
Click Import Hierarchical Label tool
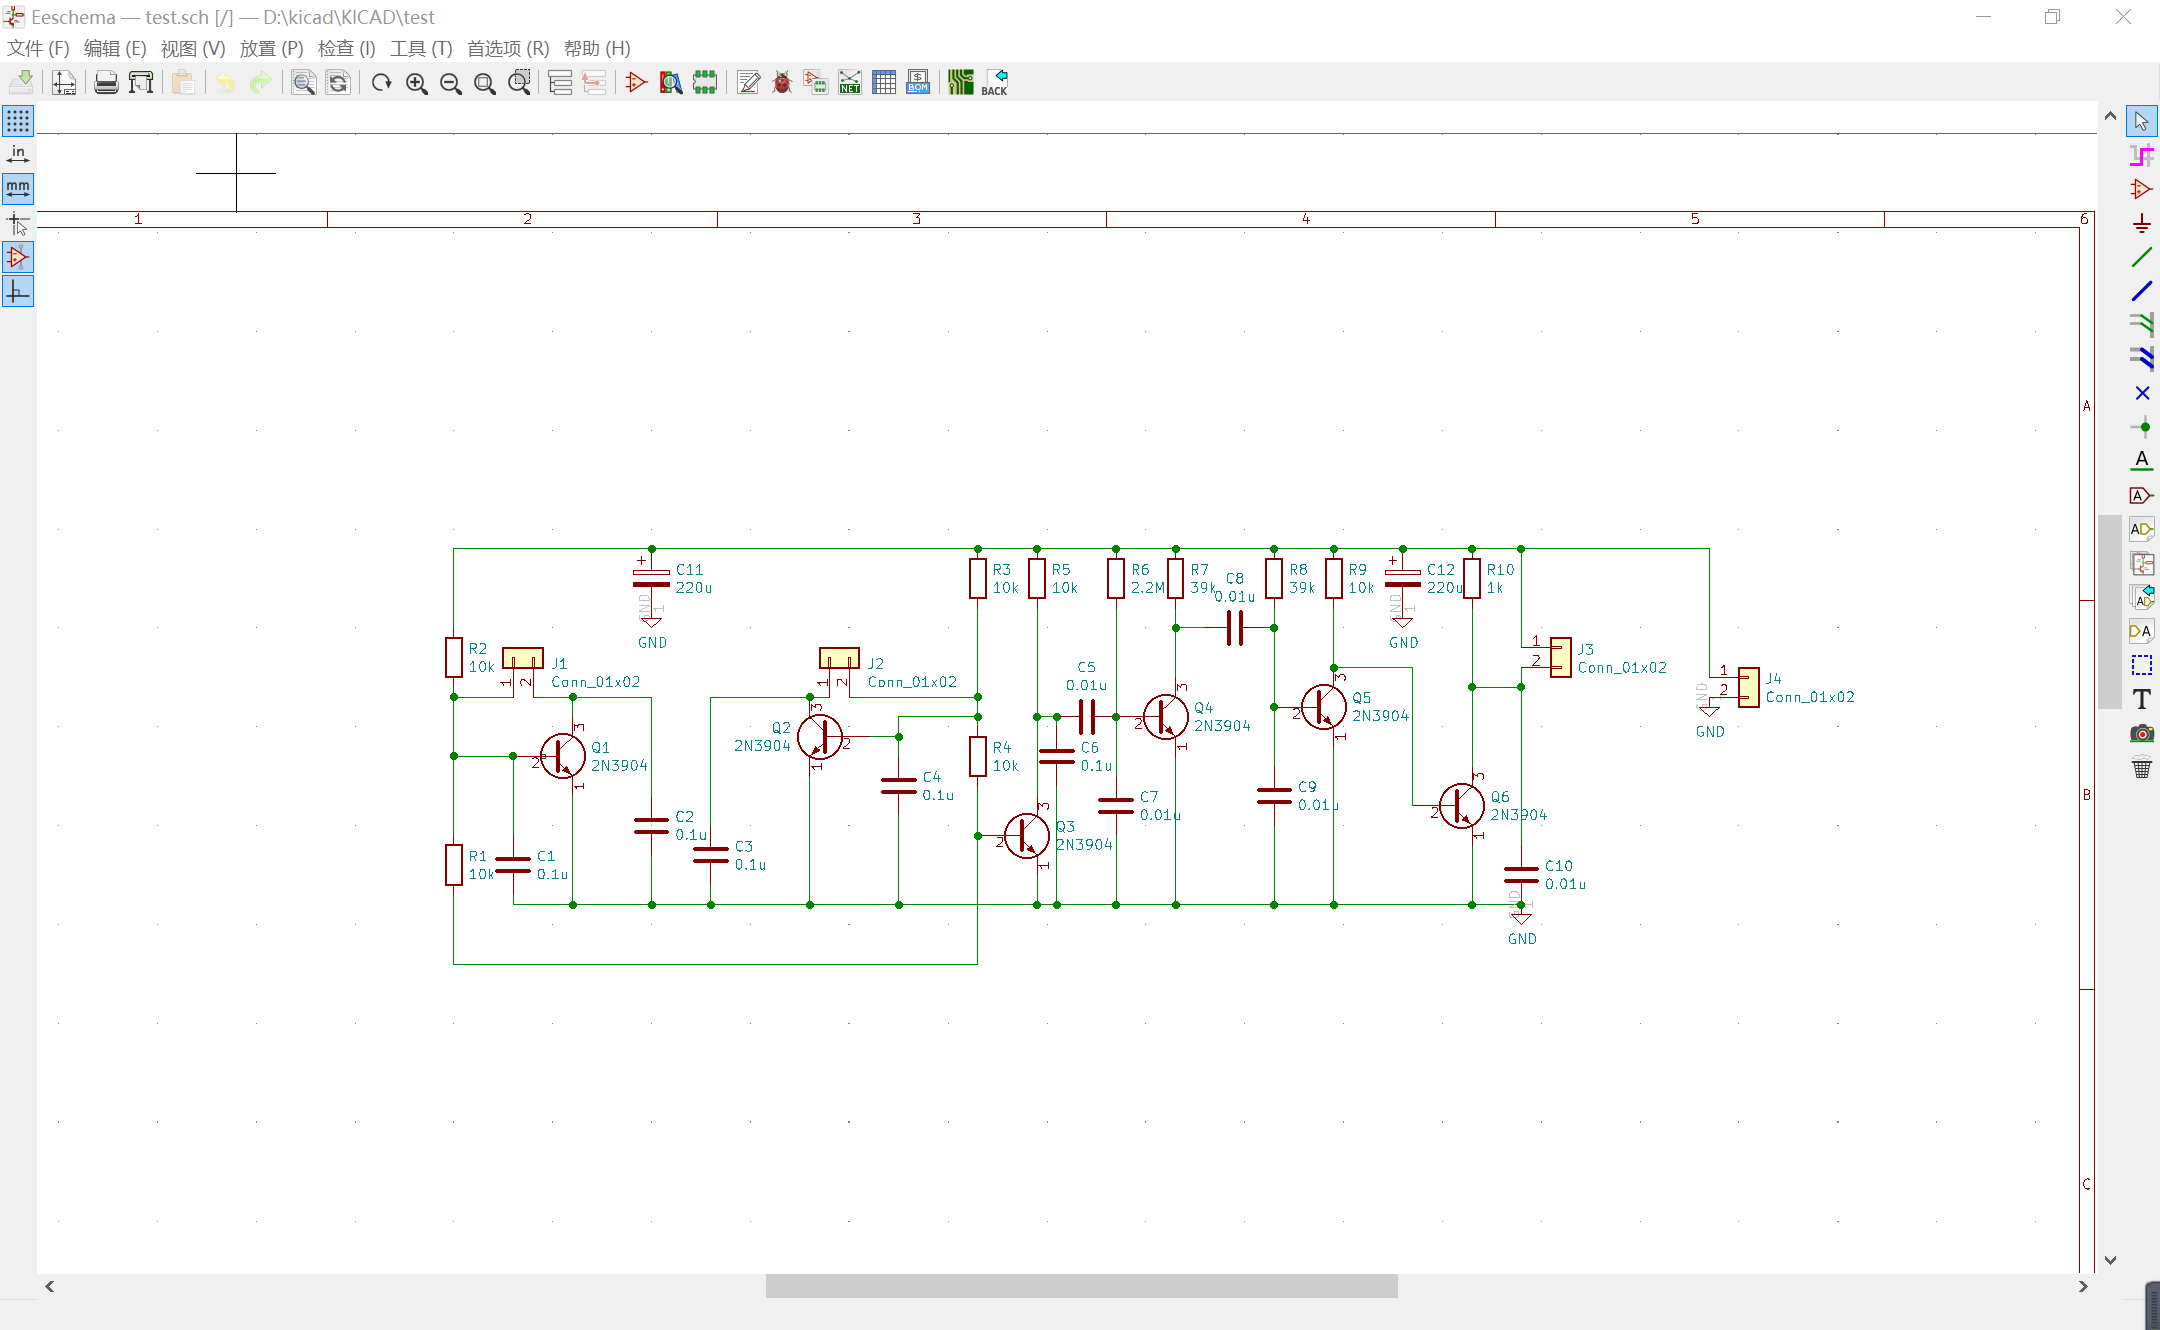click(x=2141, y=597)
